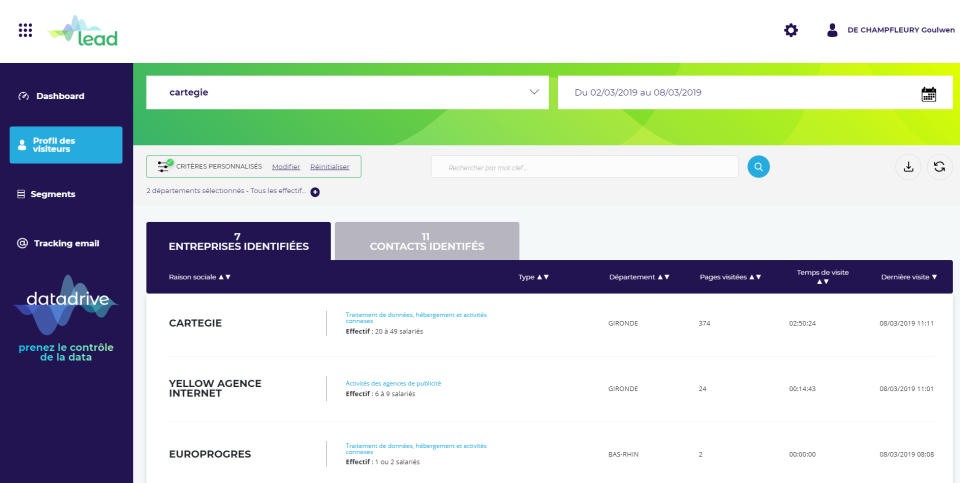The width and height of the screenshot is (960, 483).
Task: Open the CARTEGIE company row
Action: coord(549,324)
